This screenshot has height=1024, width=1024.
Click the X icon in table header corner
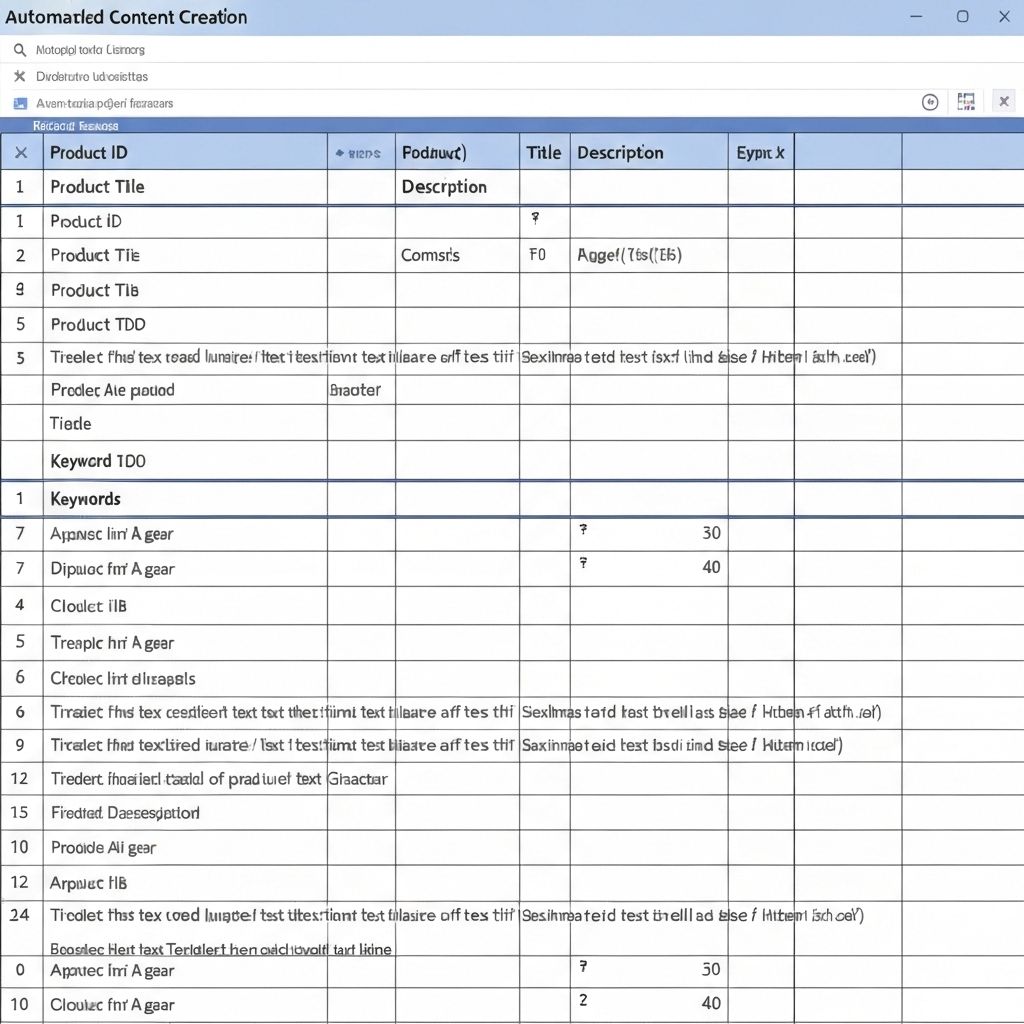point(21,153)
